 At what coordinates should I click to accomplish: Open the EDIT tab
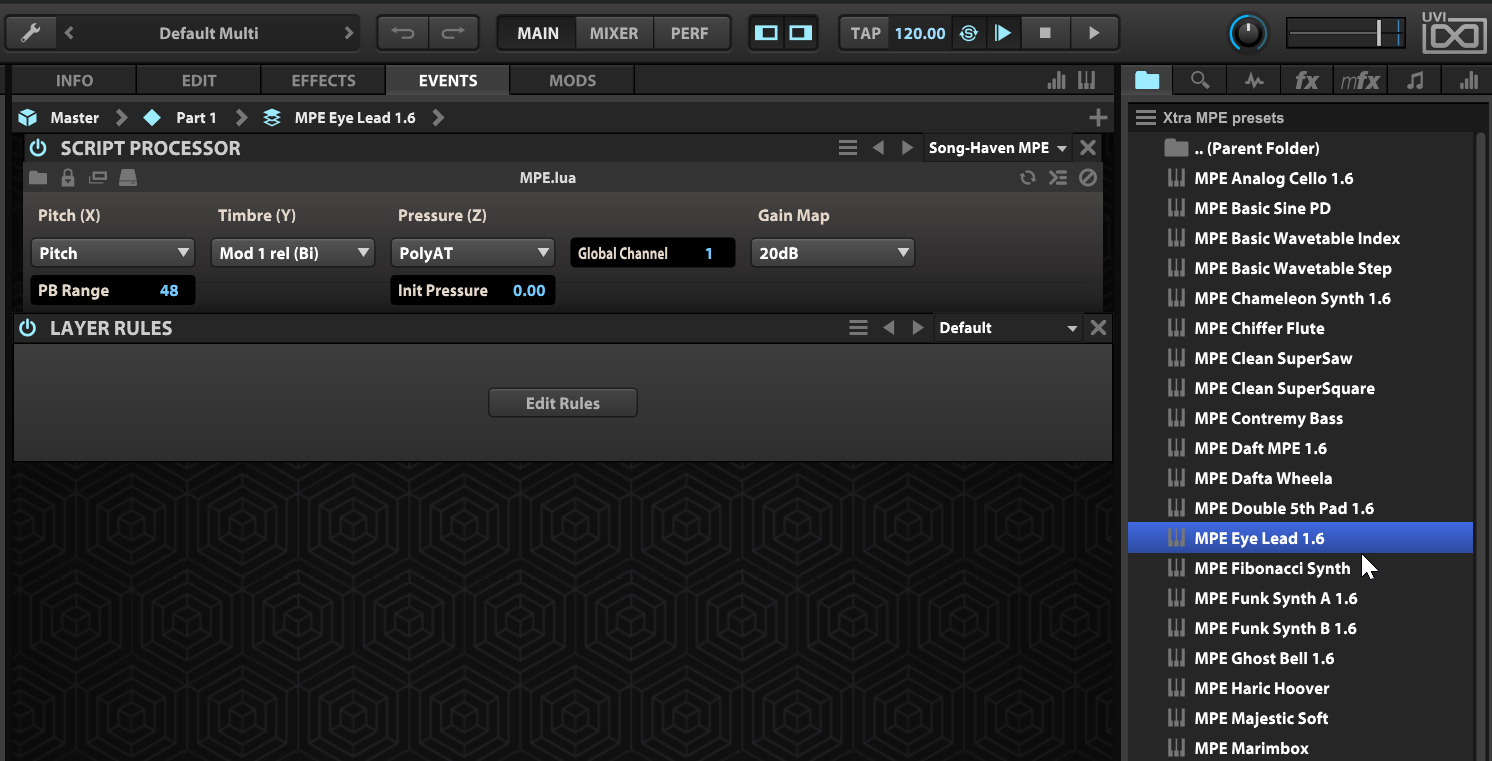(198, 80)
